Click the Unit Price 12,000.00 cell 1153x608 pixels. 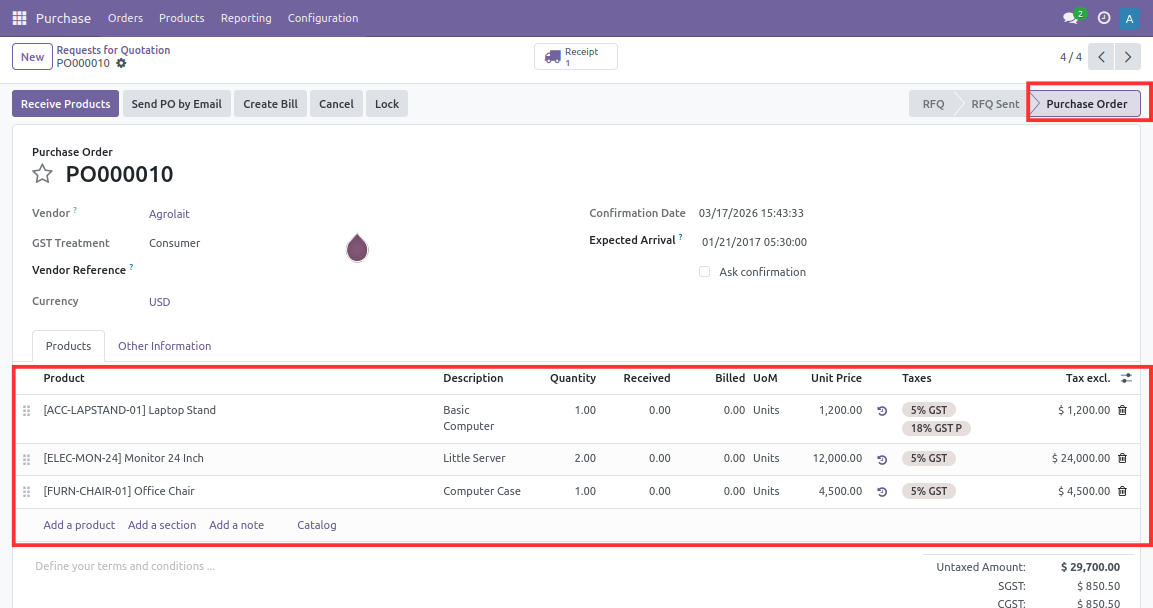click(837, 458)
